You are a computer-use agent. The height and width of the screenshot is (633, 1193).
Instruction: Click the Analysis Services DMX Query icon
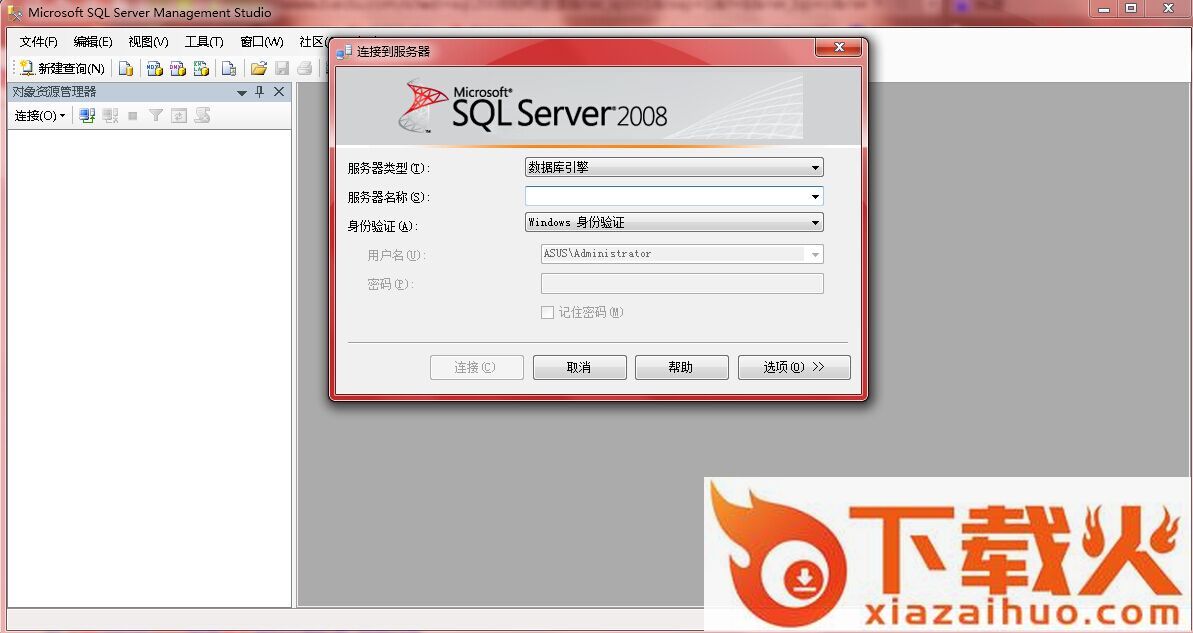click(x=178, y=69)
